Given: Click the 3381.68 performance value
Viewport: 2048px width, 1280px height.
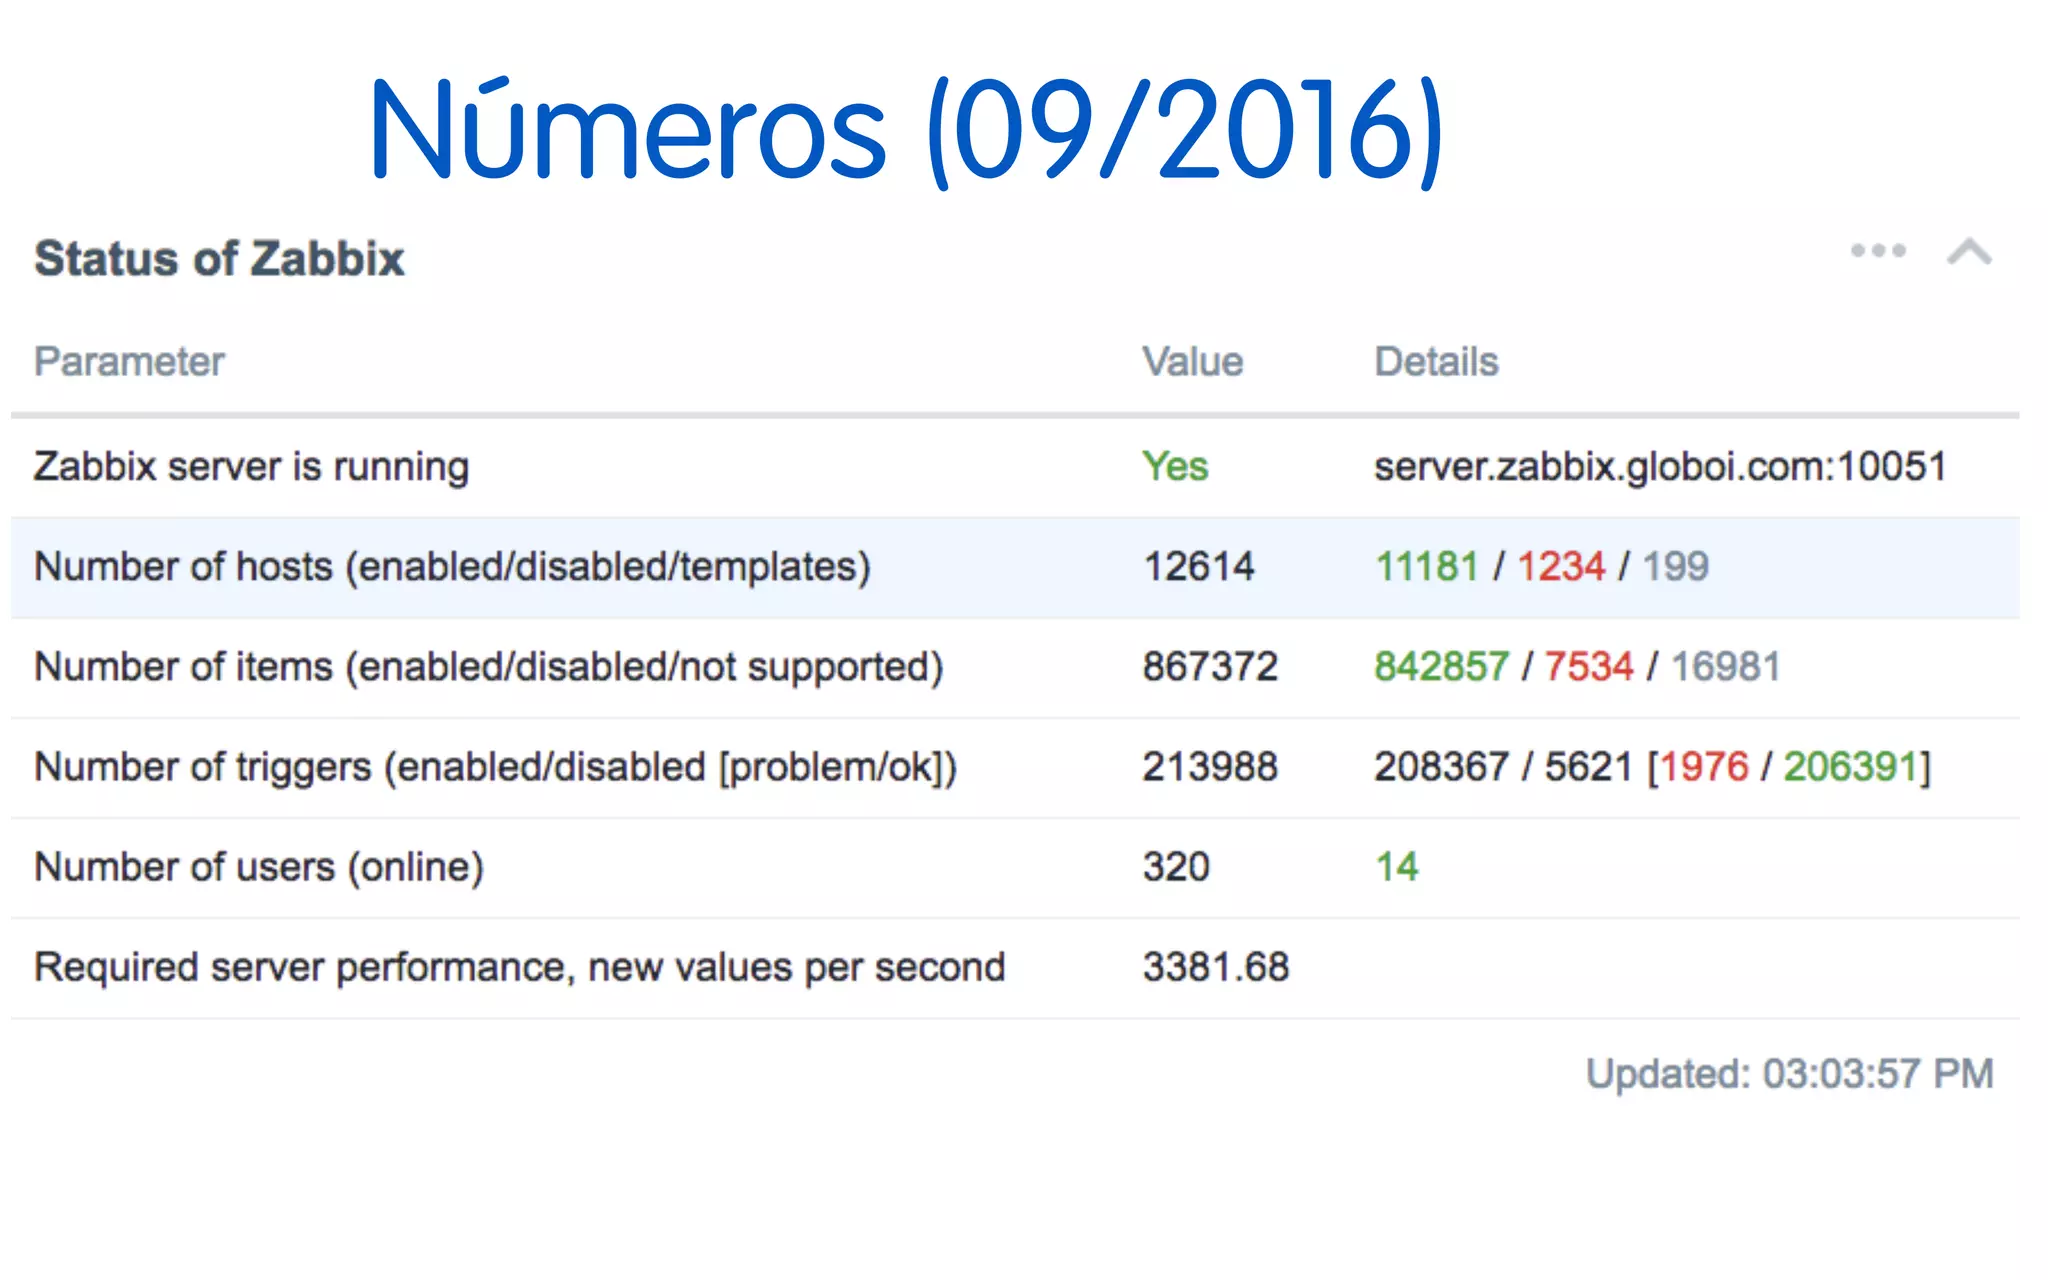Looking at the screenshot, I should (x=1215, y=967).
